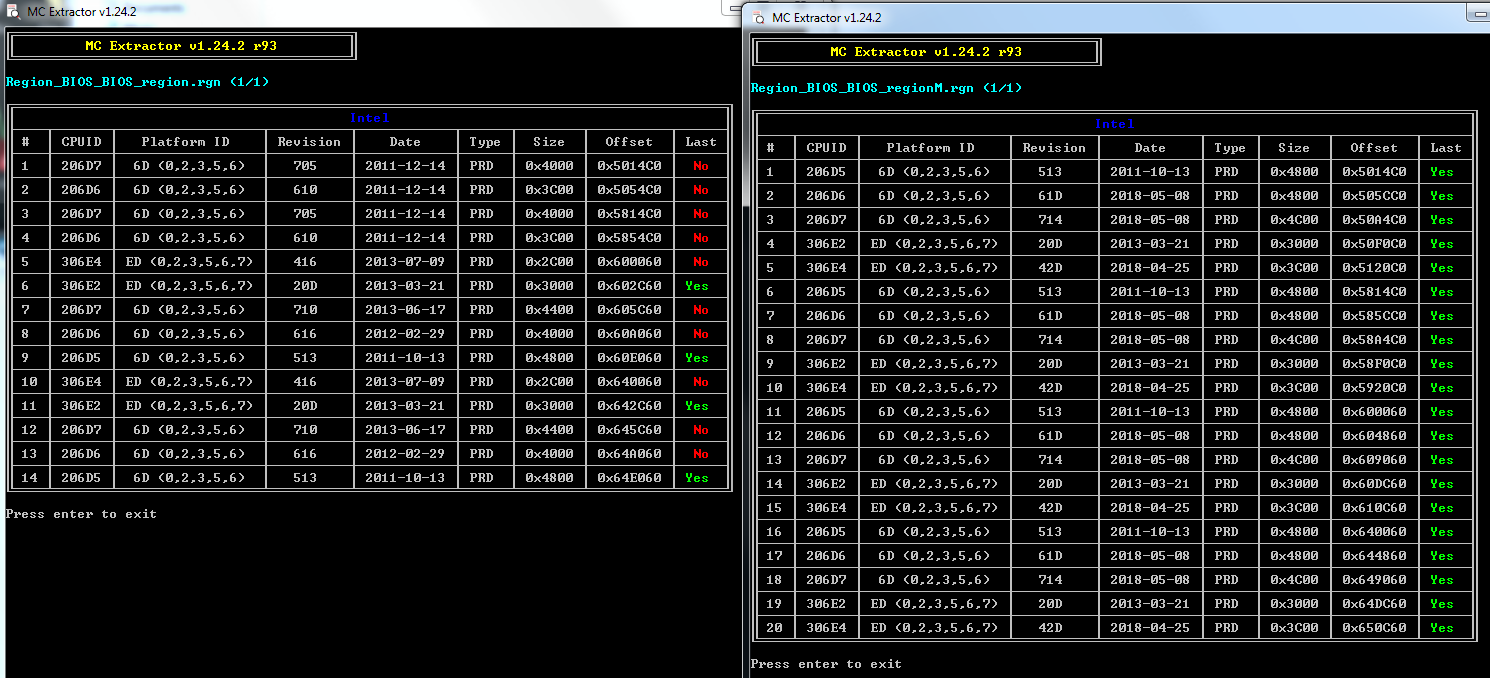
Task: Click the Size column header in left window
Action: [x=549, y=142]
